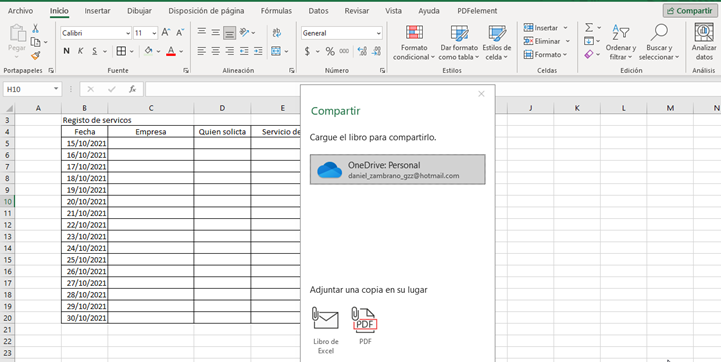Image resolution: width=721 pixels, height=362 pixels.
Task: Click the AutoSum sigma icon
Action: 589,28
